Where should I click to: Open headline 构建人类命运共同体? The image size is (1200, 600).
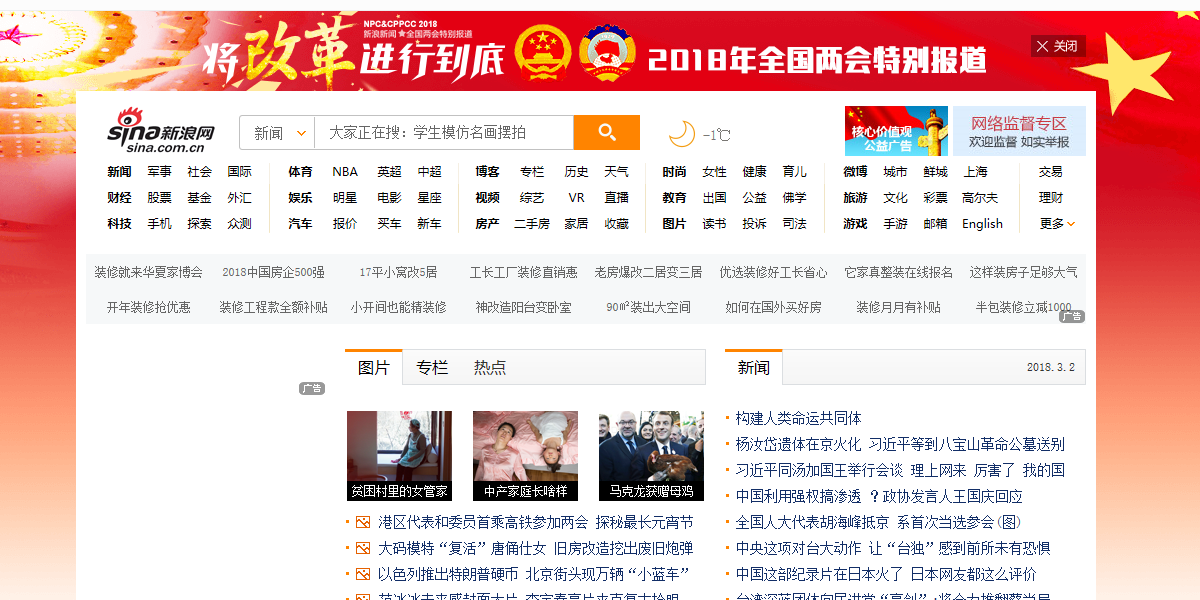click(798, 418)
